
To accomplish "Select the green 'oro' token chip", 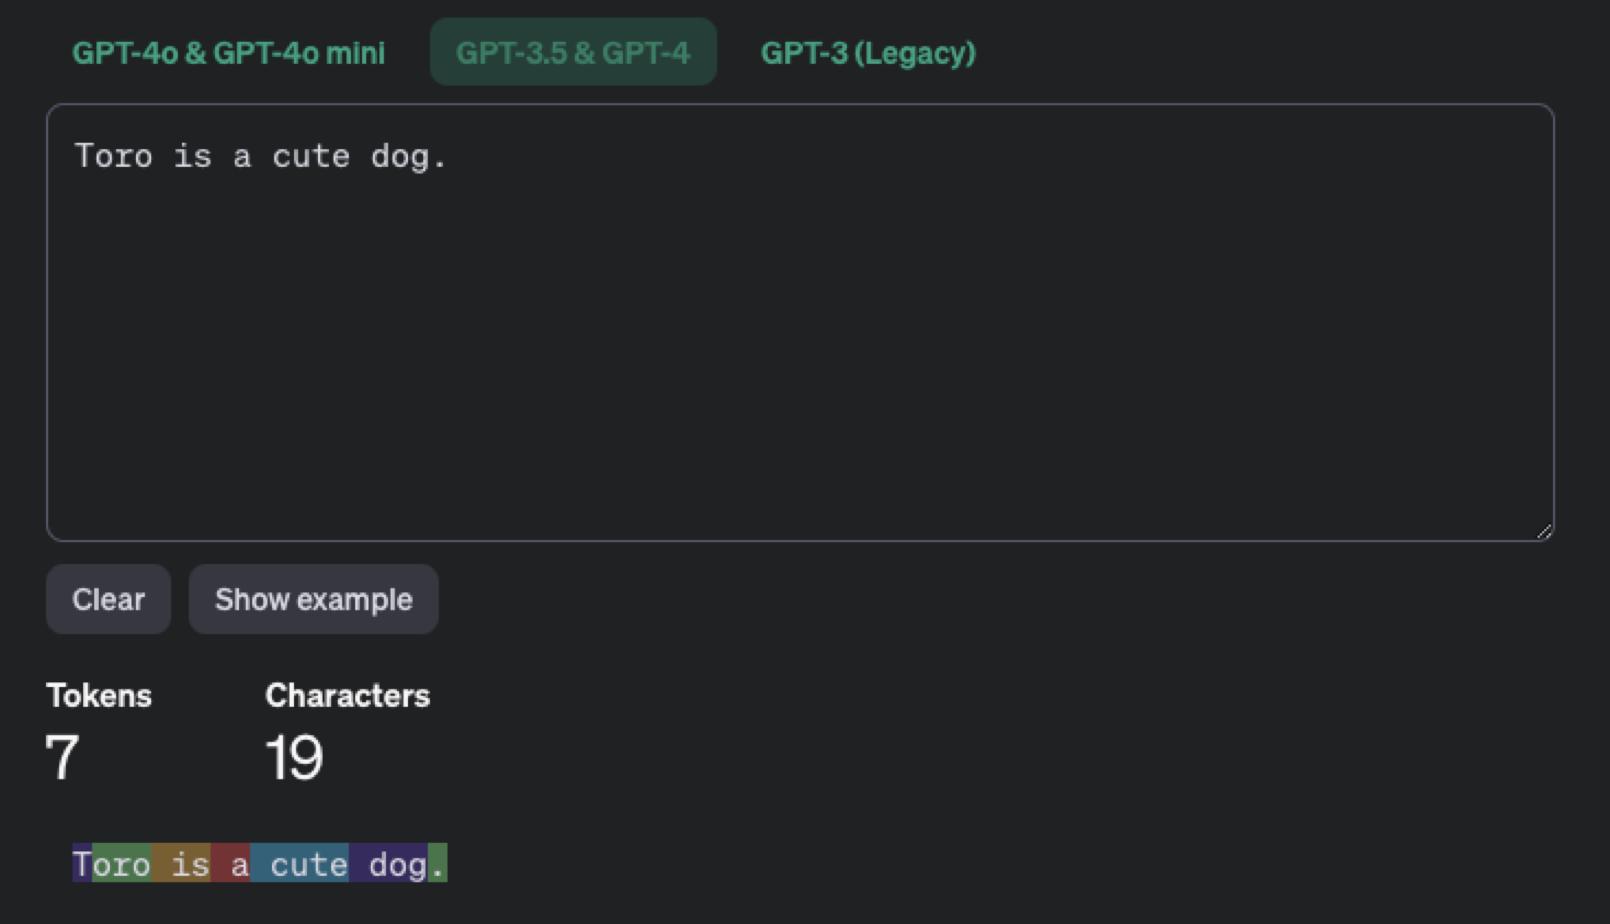I will tap(121, 863).
